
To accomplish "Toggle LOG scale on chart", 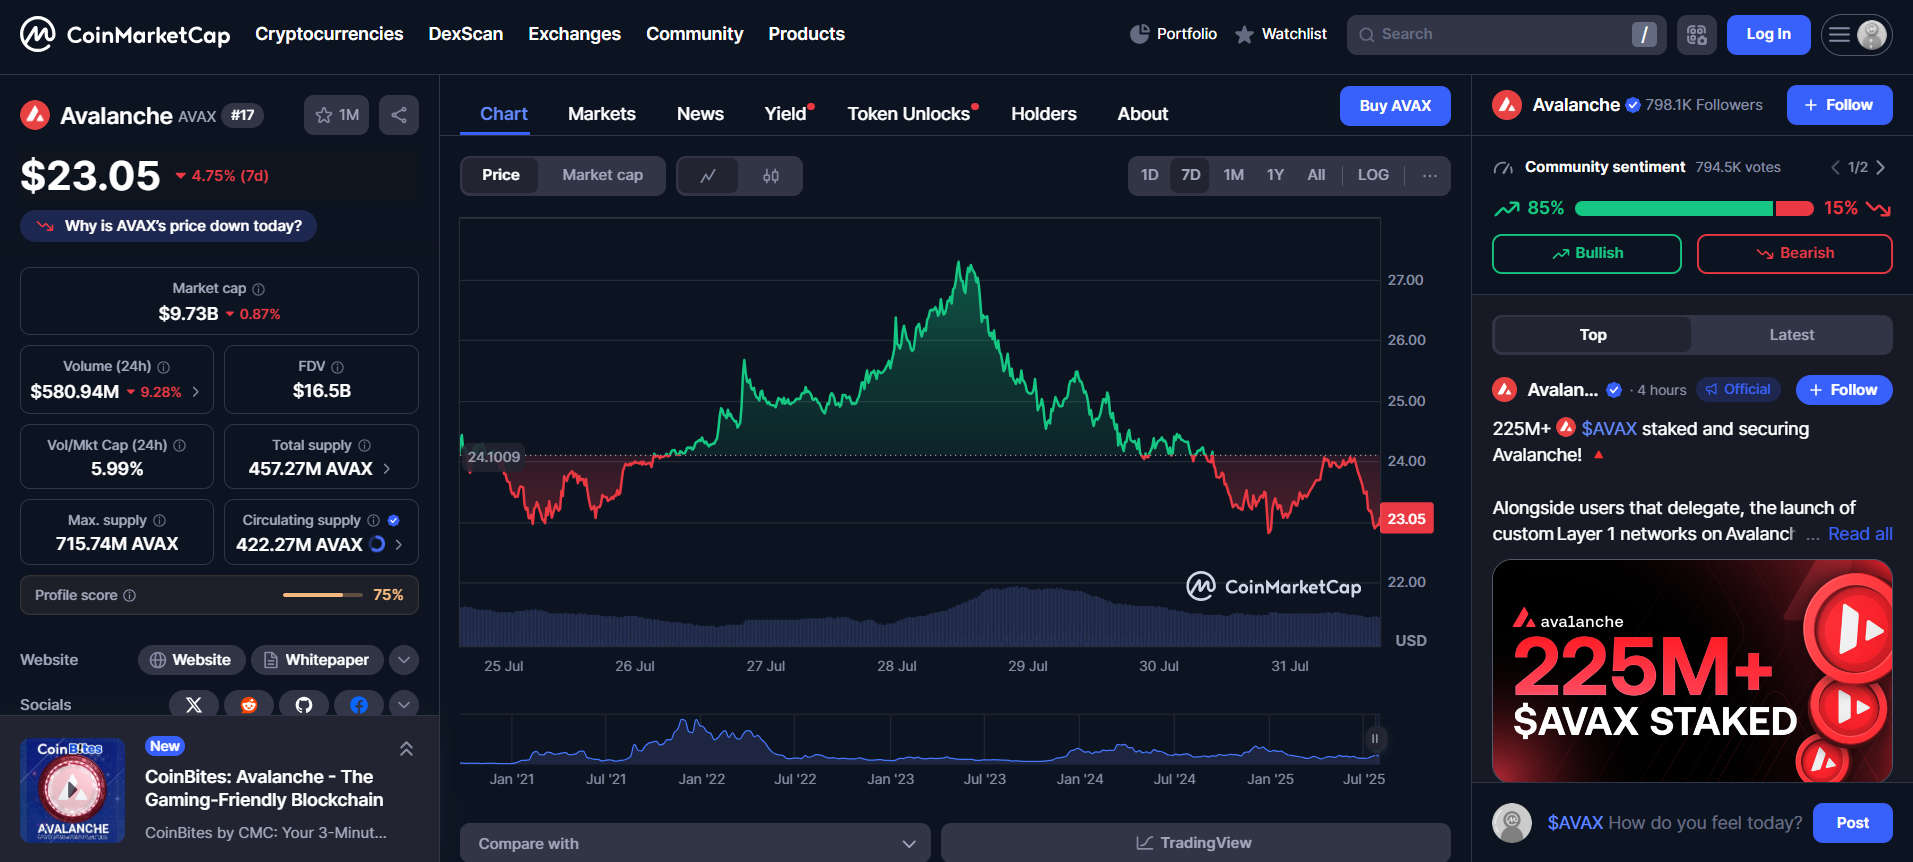I will tap(1373, 175).
